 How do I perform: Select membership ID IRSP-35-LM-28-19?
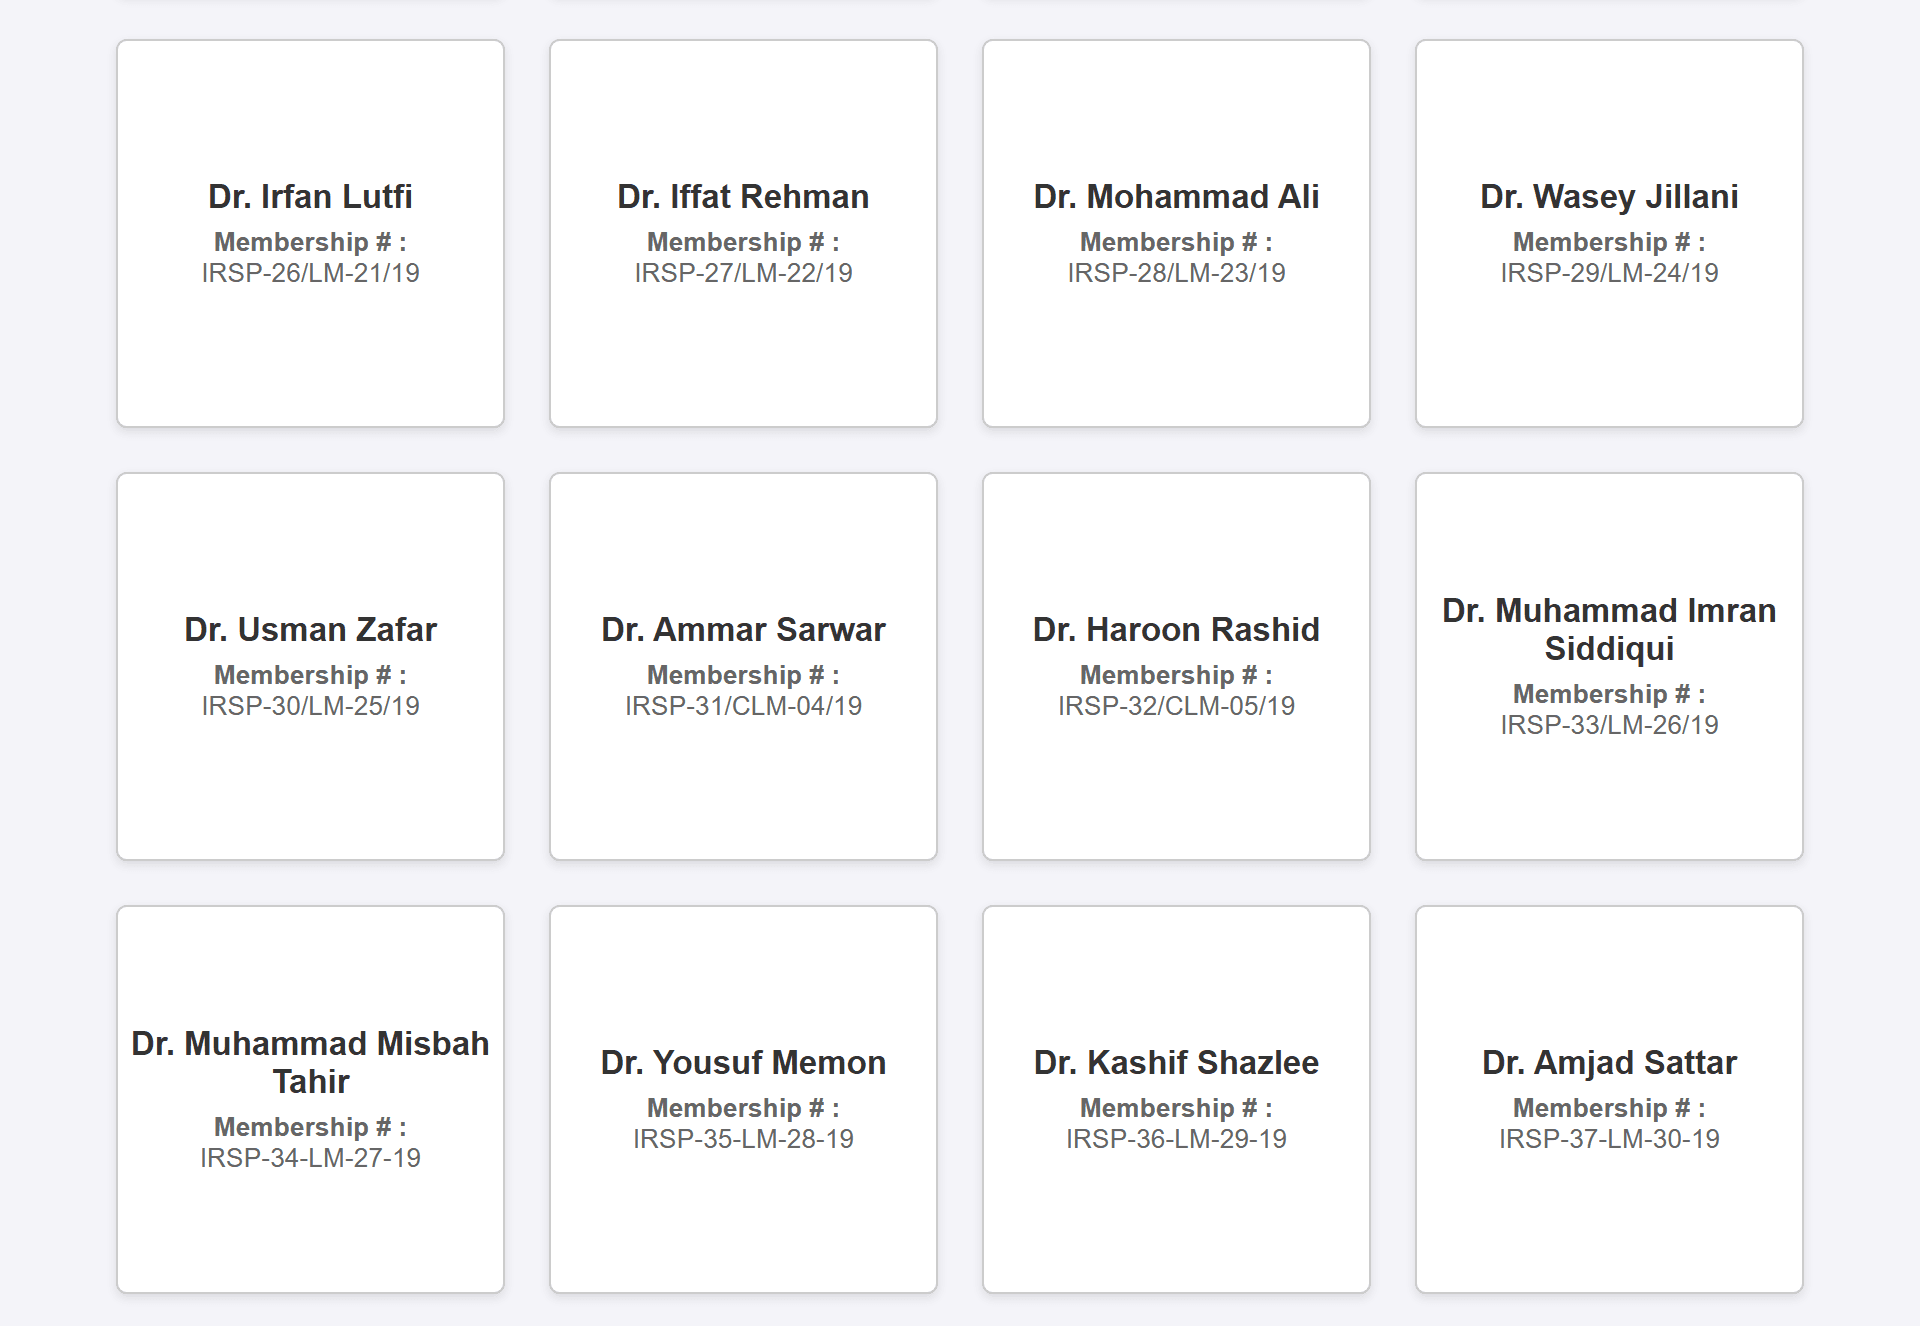click(743, 1139)
